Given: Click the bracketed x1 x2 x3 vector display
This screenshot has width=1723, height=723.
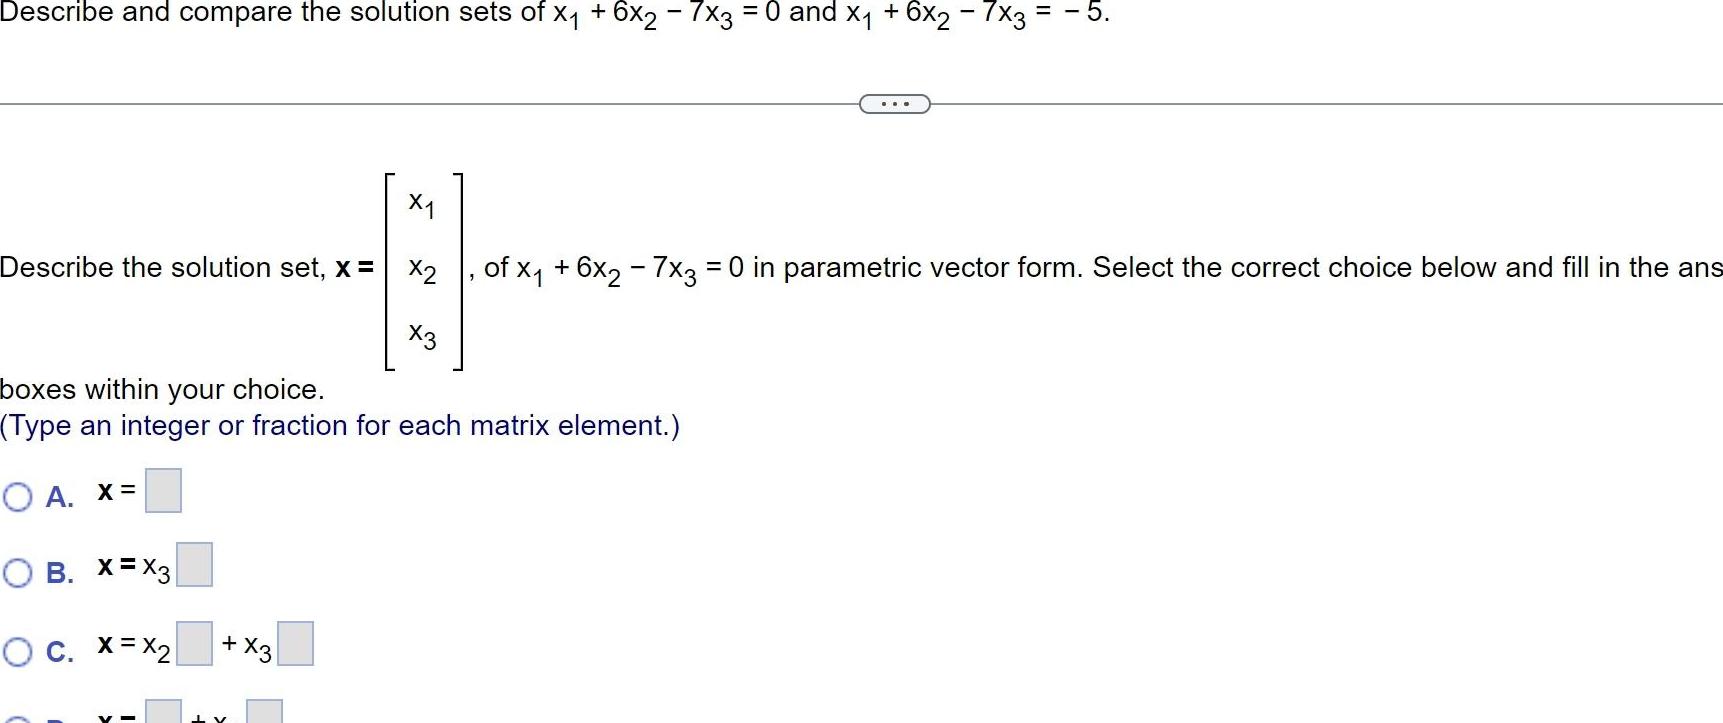Looking at the screenshot, I should tap(423, 269).
